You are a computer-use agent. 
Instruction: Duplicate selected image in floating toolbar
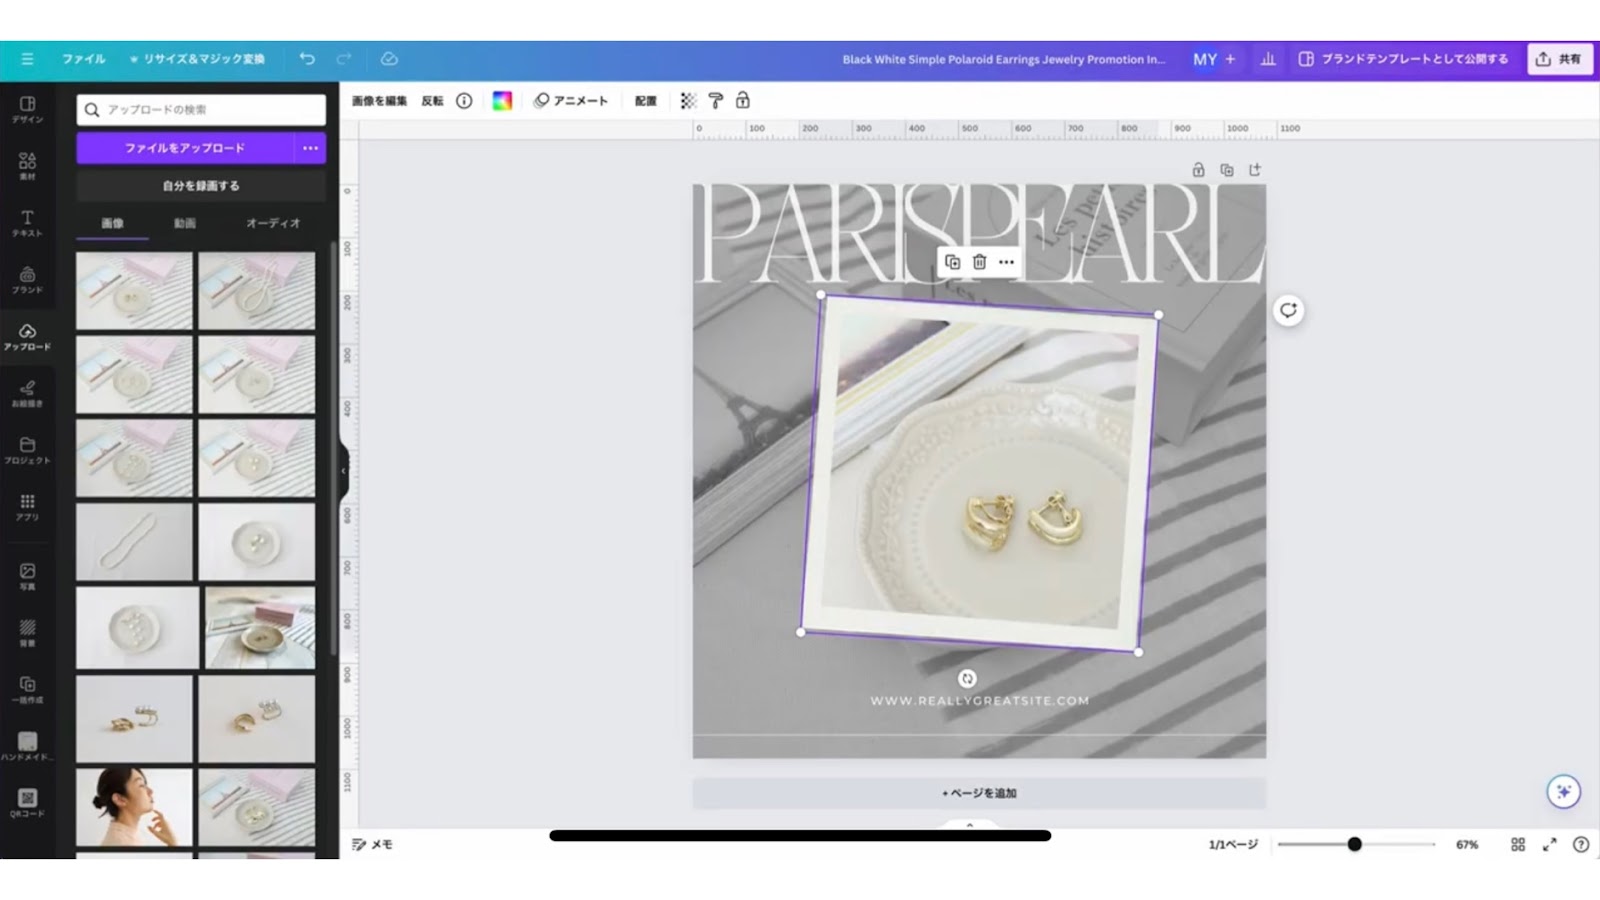pyautogui.click(x=952, y=262)
